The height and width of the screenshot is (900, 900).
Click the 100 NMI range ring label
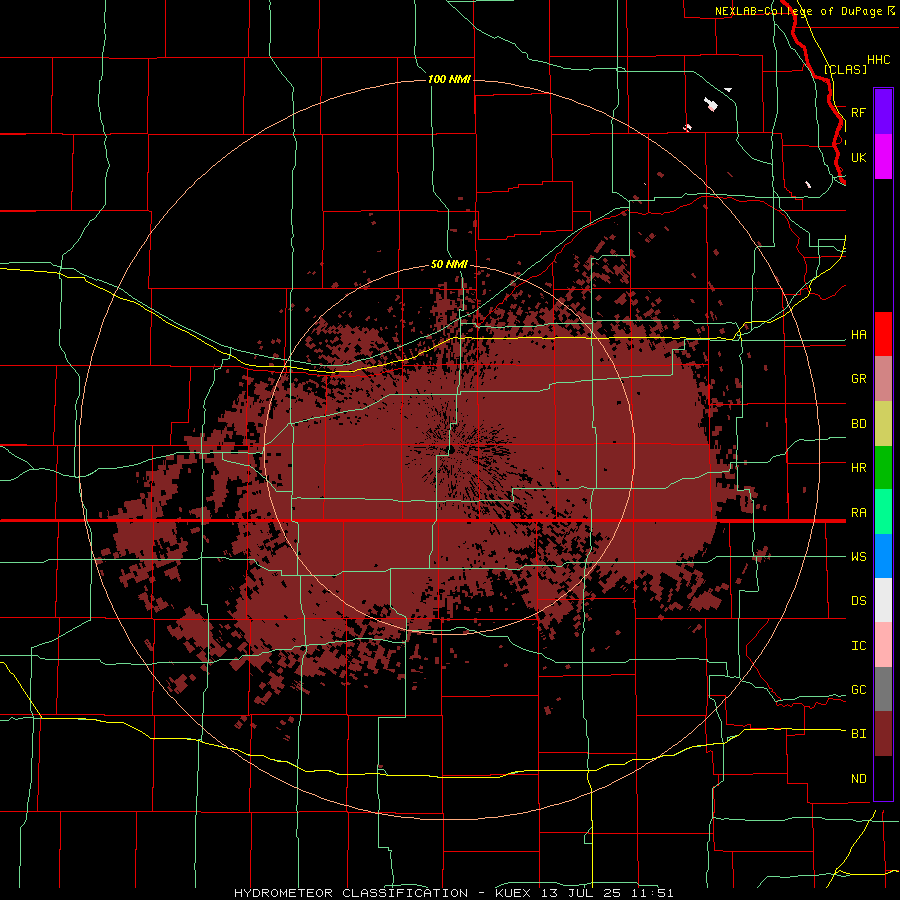449,79
